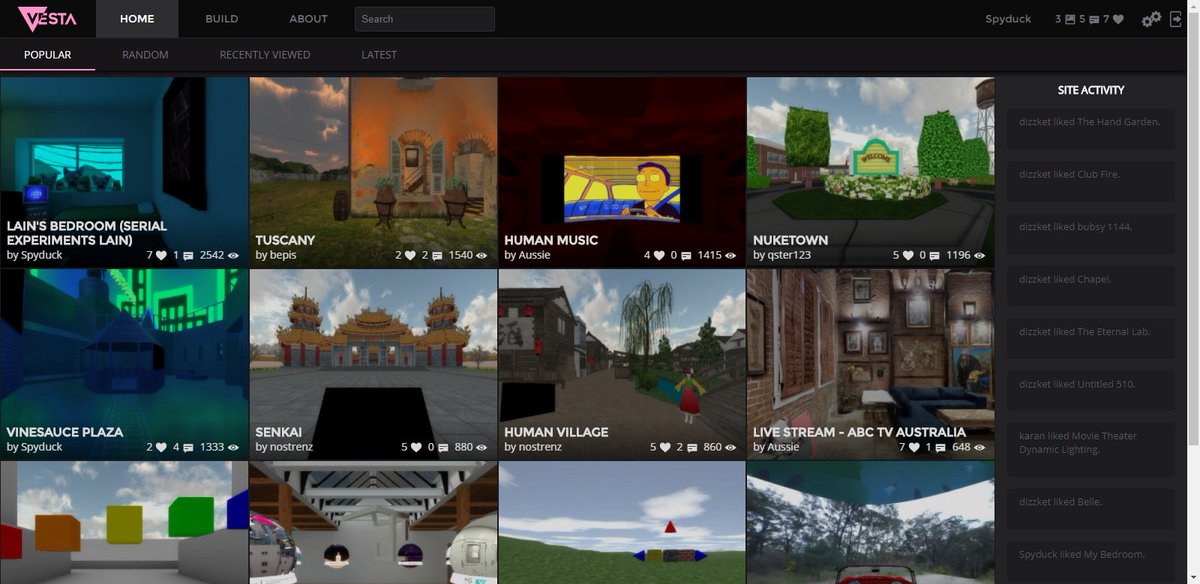This screenshot has width=1200, height=584.
Task: Open the Spyduck profile link
Action: [1008, 19]
